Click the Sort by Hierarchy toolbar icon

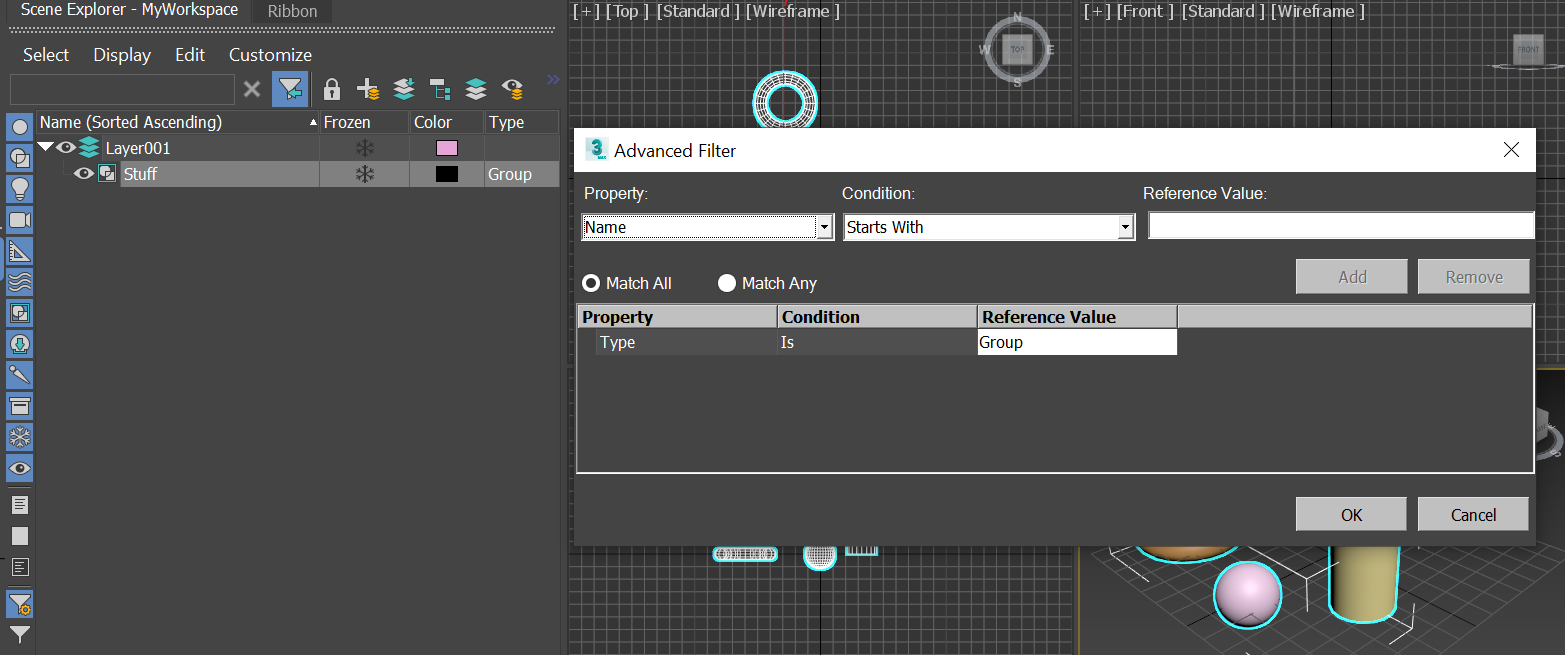click(440, 89)
